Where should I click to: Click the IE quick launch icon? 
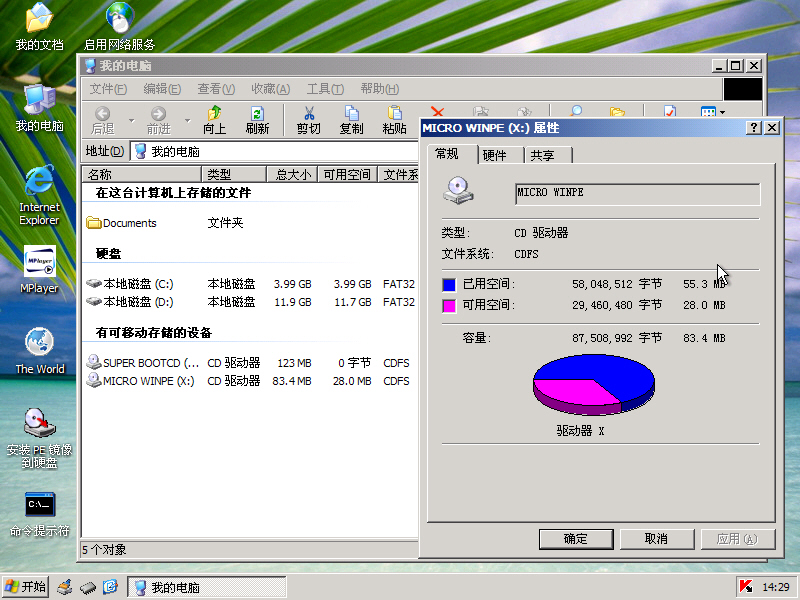click(110, 587)
